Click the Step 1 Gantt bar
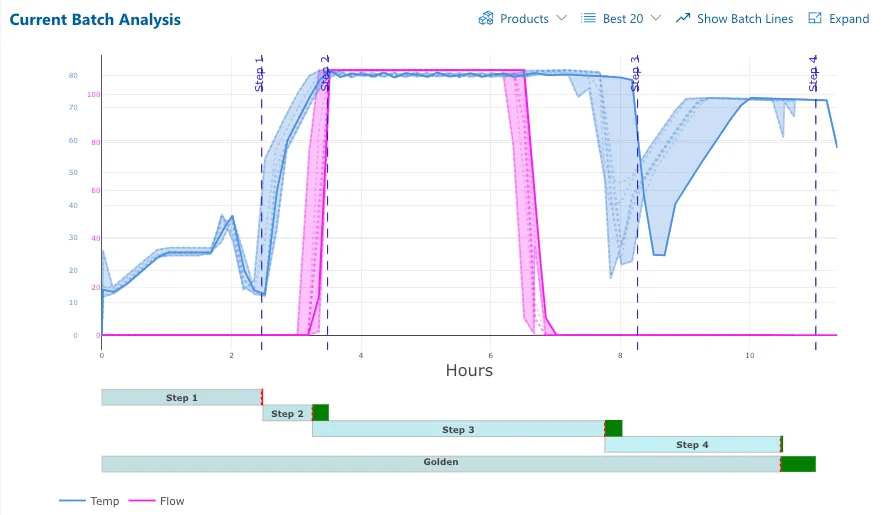 [x=182, y=398]
